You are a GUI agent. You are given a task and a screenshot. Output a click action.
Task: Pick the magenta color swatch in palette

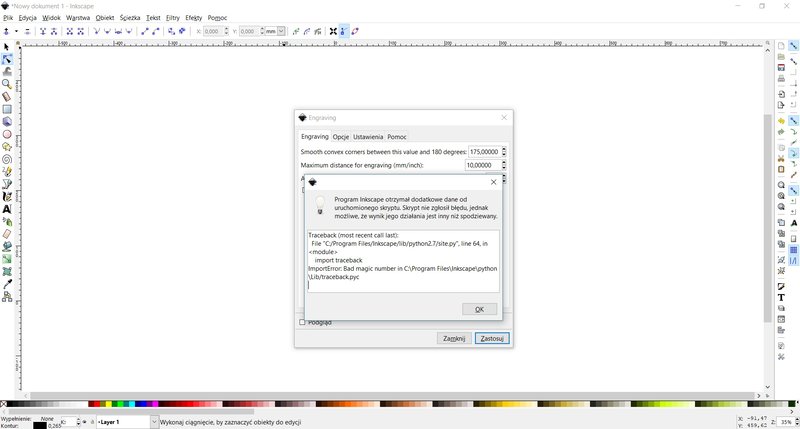[x=155, y=404]
